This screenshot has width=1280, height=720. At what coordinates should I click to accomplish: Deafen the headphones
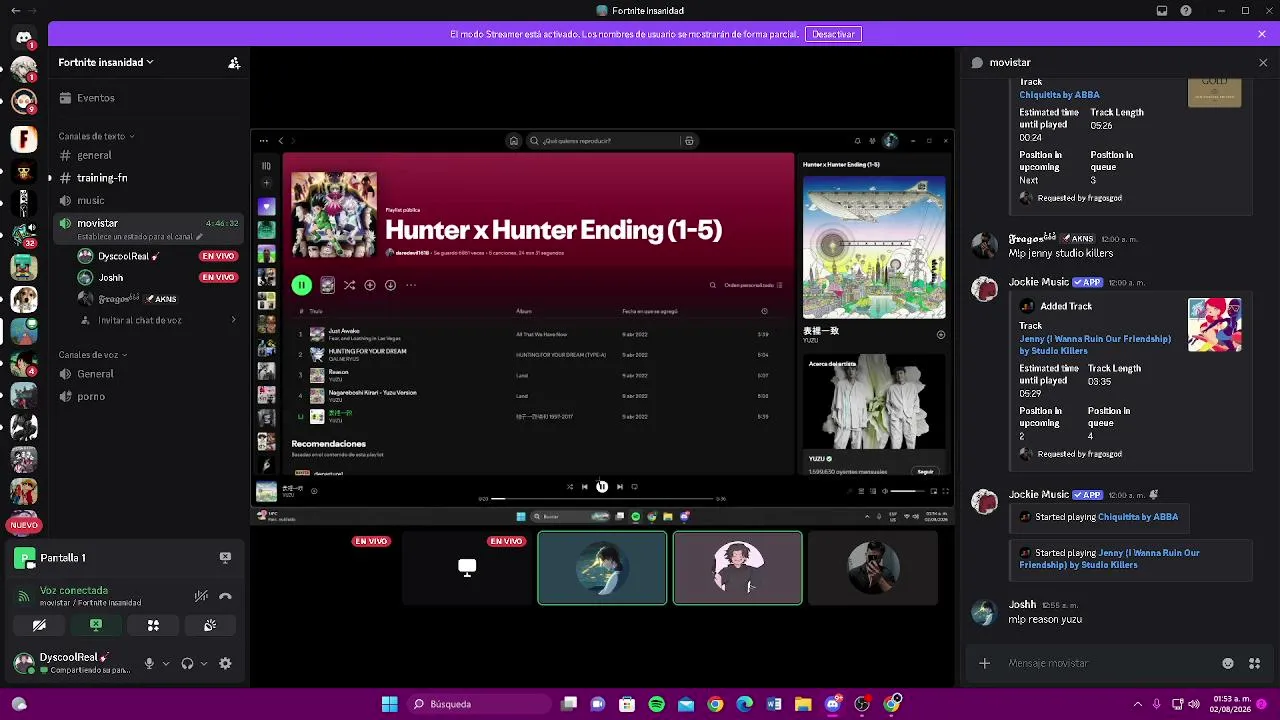coord(187,663)
